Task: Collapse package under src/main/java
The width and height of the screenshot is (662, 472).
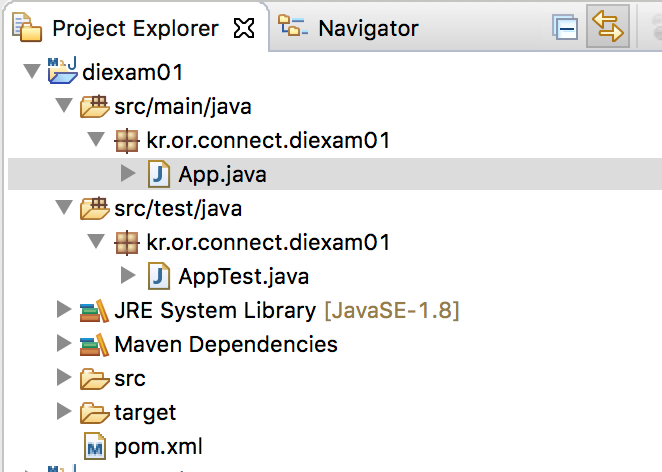Action: click(96, 139)
